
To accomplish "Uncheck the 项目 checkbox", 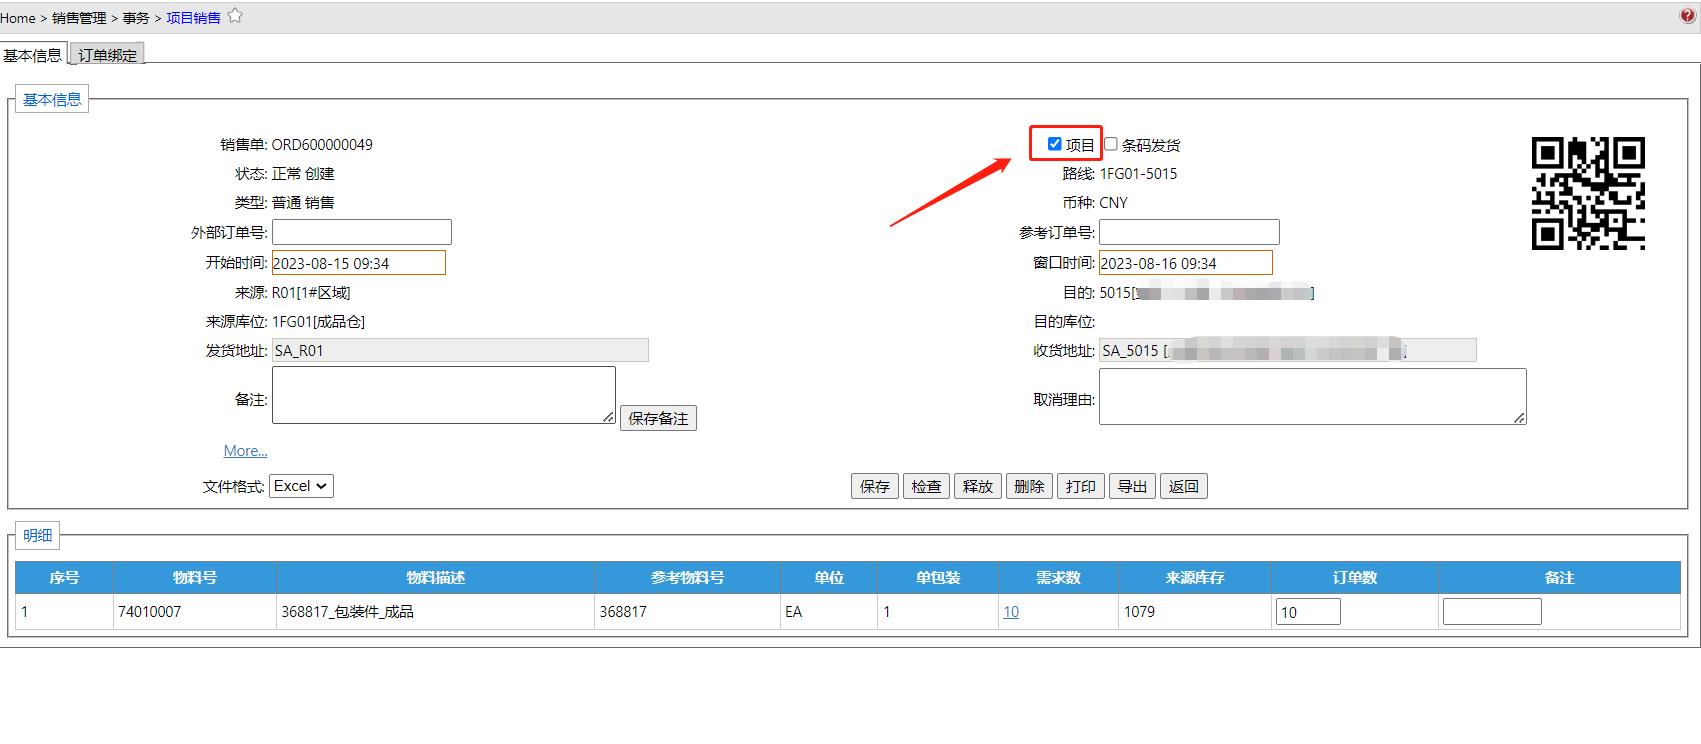I will (x=1054, y=144).
